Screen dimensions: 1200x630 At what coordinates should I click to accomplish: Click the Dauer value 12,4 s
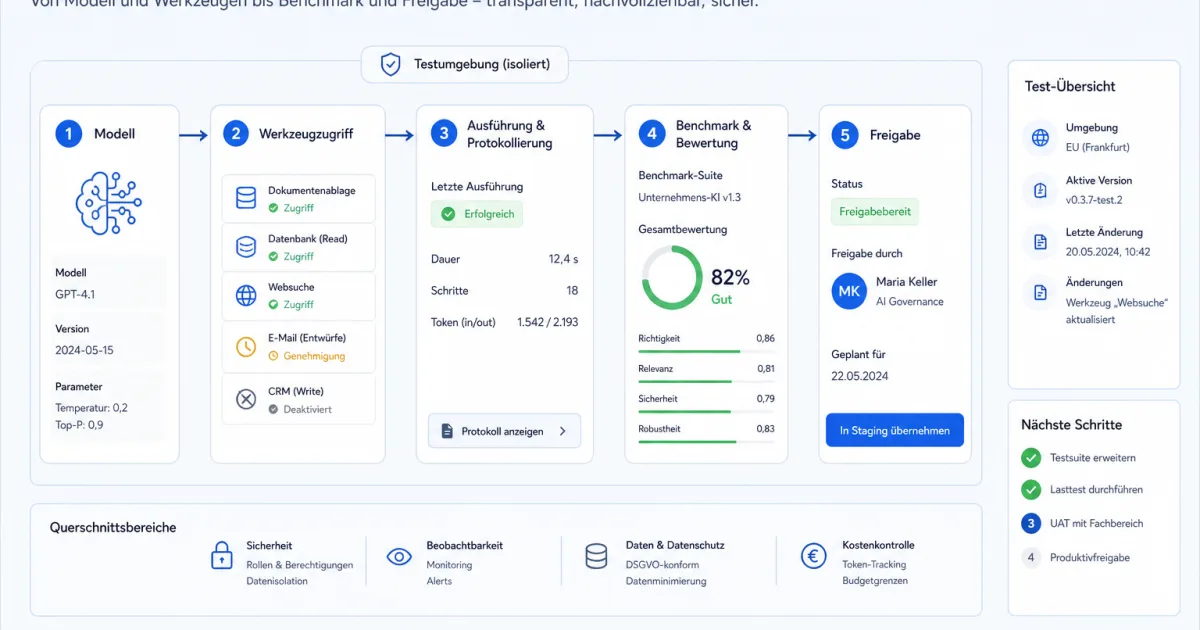(563, 259)
